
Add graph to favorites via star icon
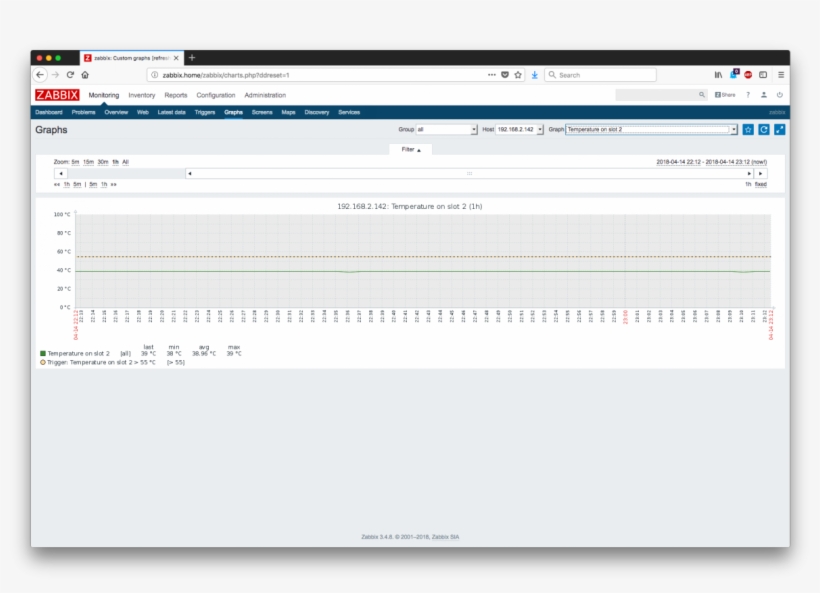[x=748, y=130]
